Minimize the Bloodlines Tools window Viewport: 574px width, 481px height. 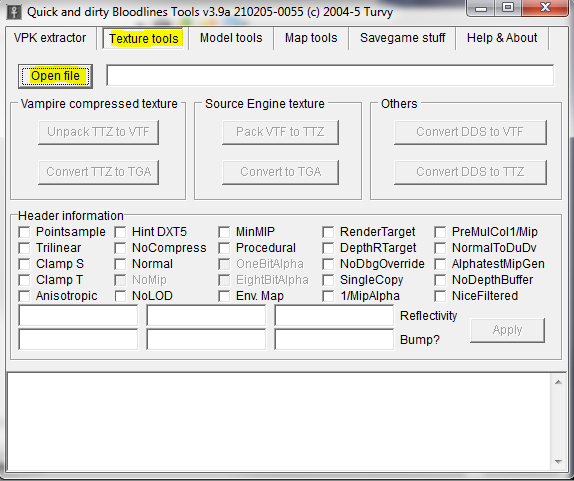tap(481, 8)
